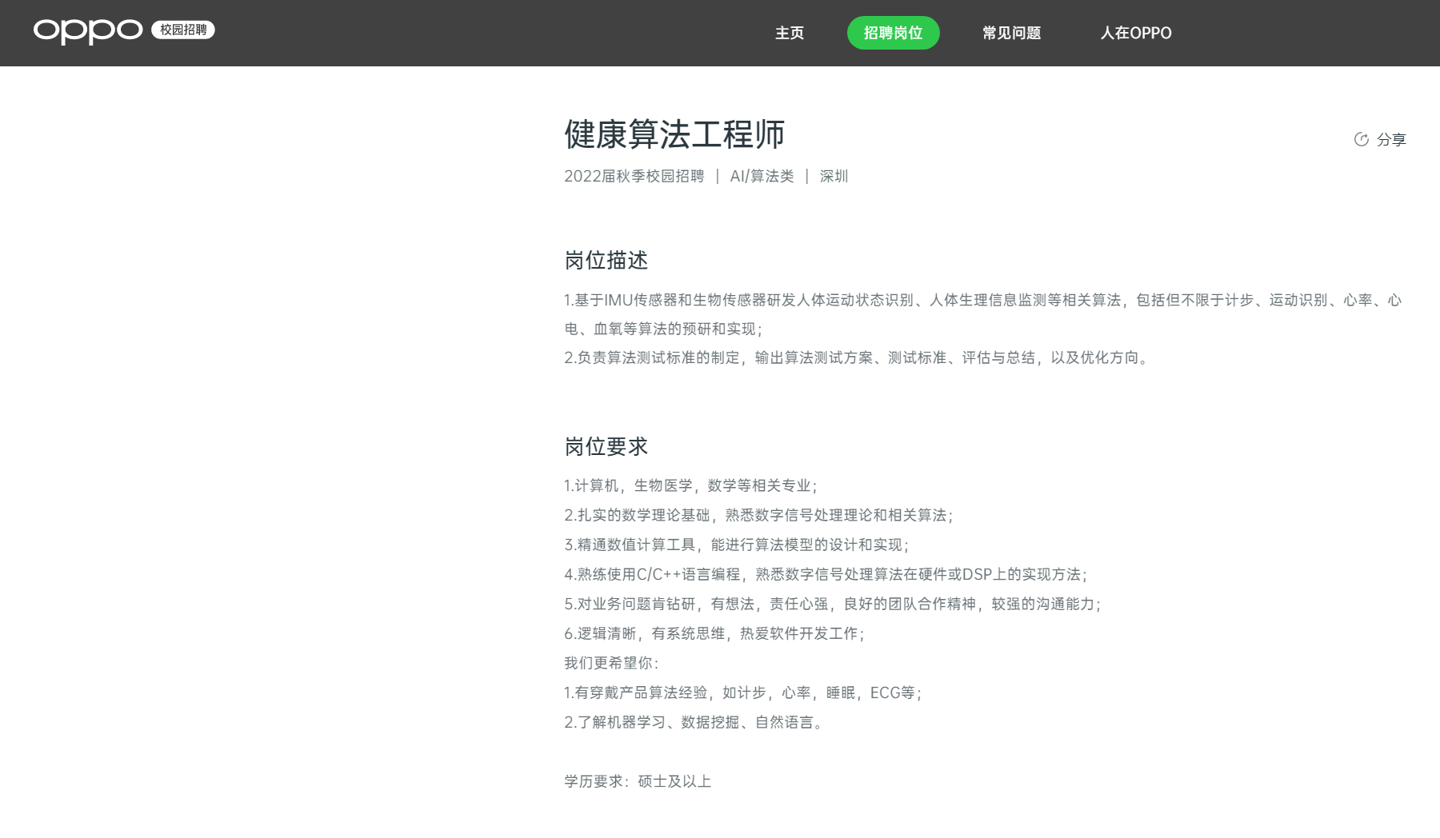Click the AI/算法类 category label
The width and height of the screenshot is (1440, 838).
coord(761,175)
